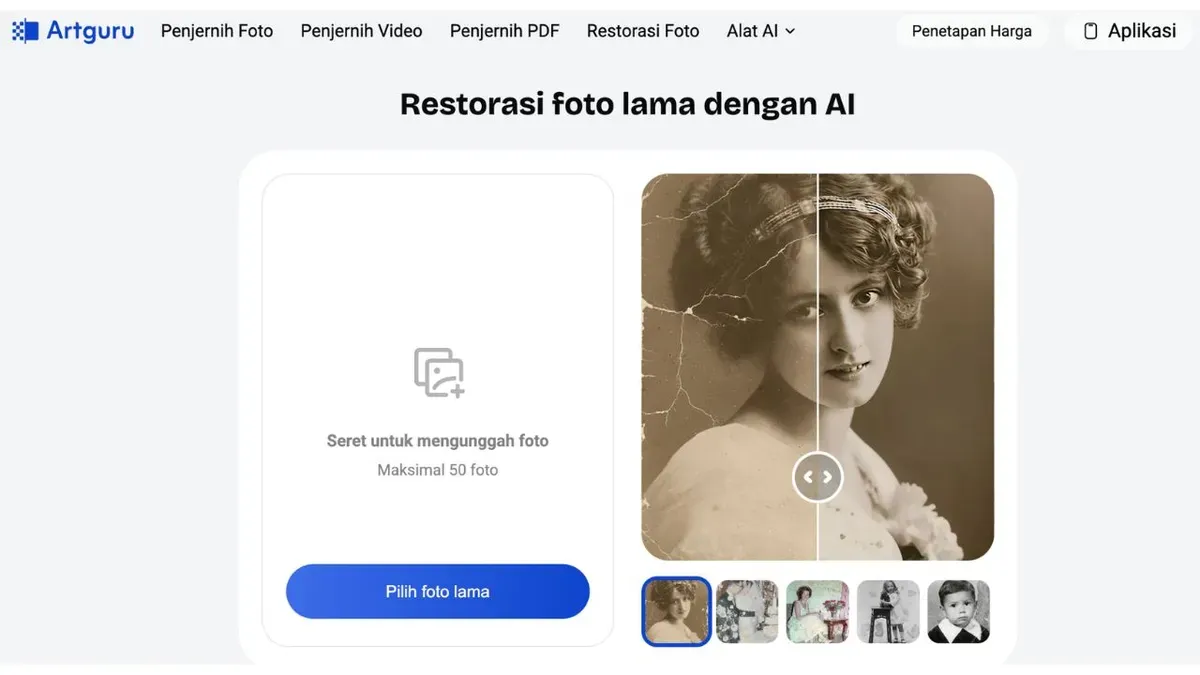Click the Penetapan Harga button
This screenshot has width=1200, height=675.
pyautogui.click(x=971, y=31)
